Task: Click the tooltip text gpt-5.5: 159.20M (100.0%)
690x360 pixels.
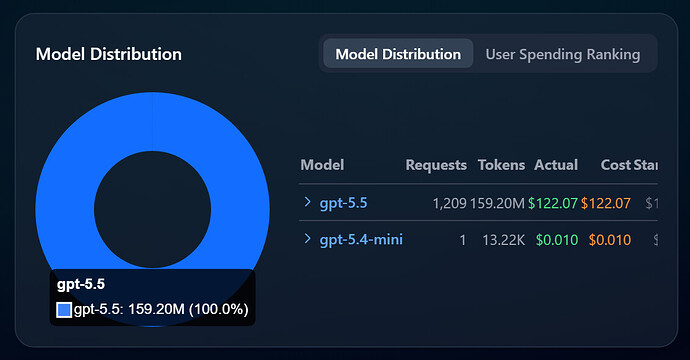Action: click(161, 309)
